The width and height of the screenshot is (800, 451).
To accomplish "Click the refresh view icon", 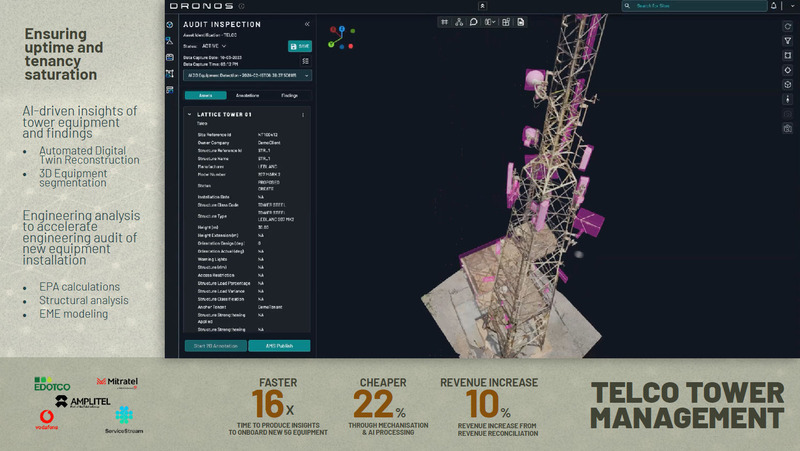I will 788,25.
